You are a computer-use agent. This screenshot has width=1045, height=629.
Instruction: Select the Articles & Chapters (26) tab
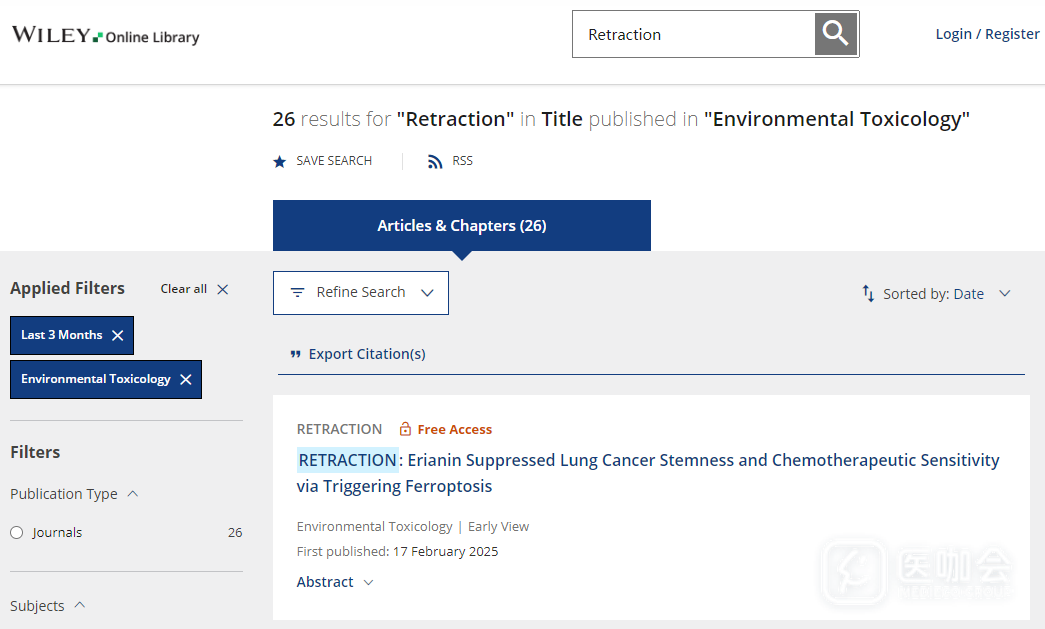point(461,226)
